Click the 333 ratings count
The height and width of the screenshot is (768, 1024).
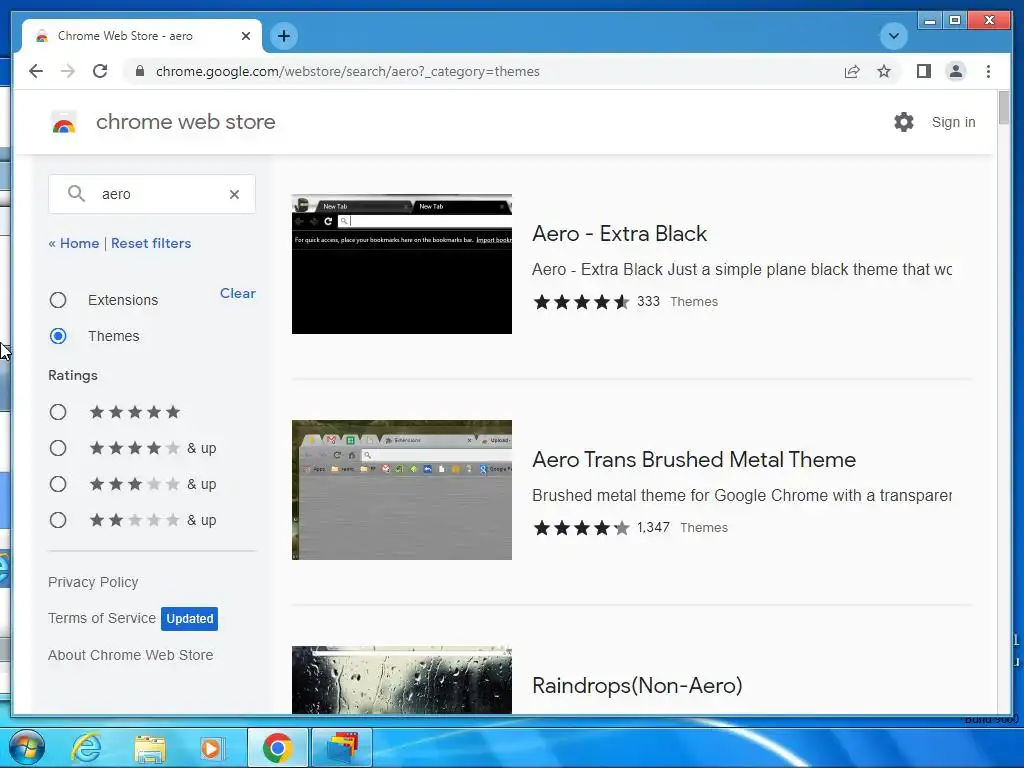[x=648, y=301]
